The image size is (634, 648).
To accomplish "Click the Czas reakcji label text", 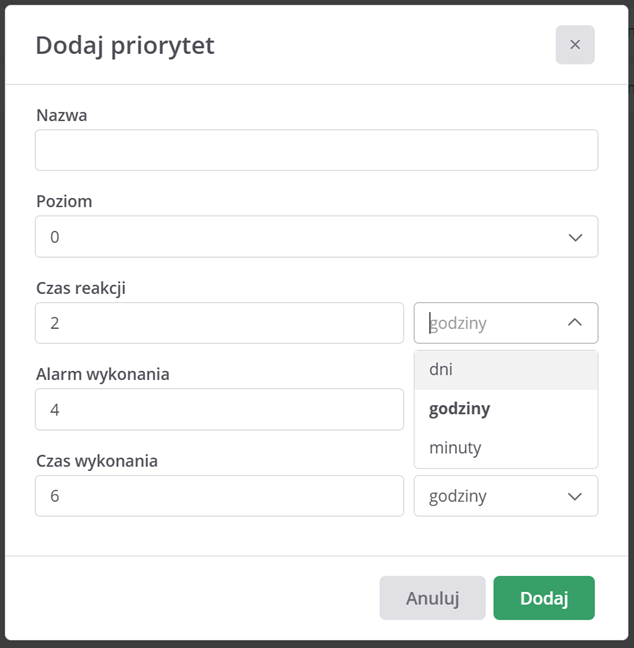I will 81,288.
